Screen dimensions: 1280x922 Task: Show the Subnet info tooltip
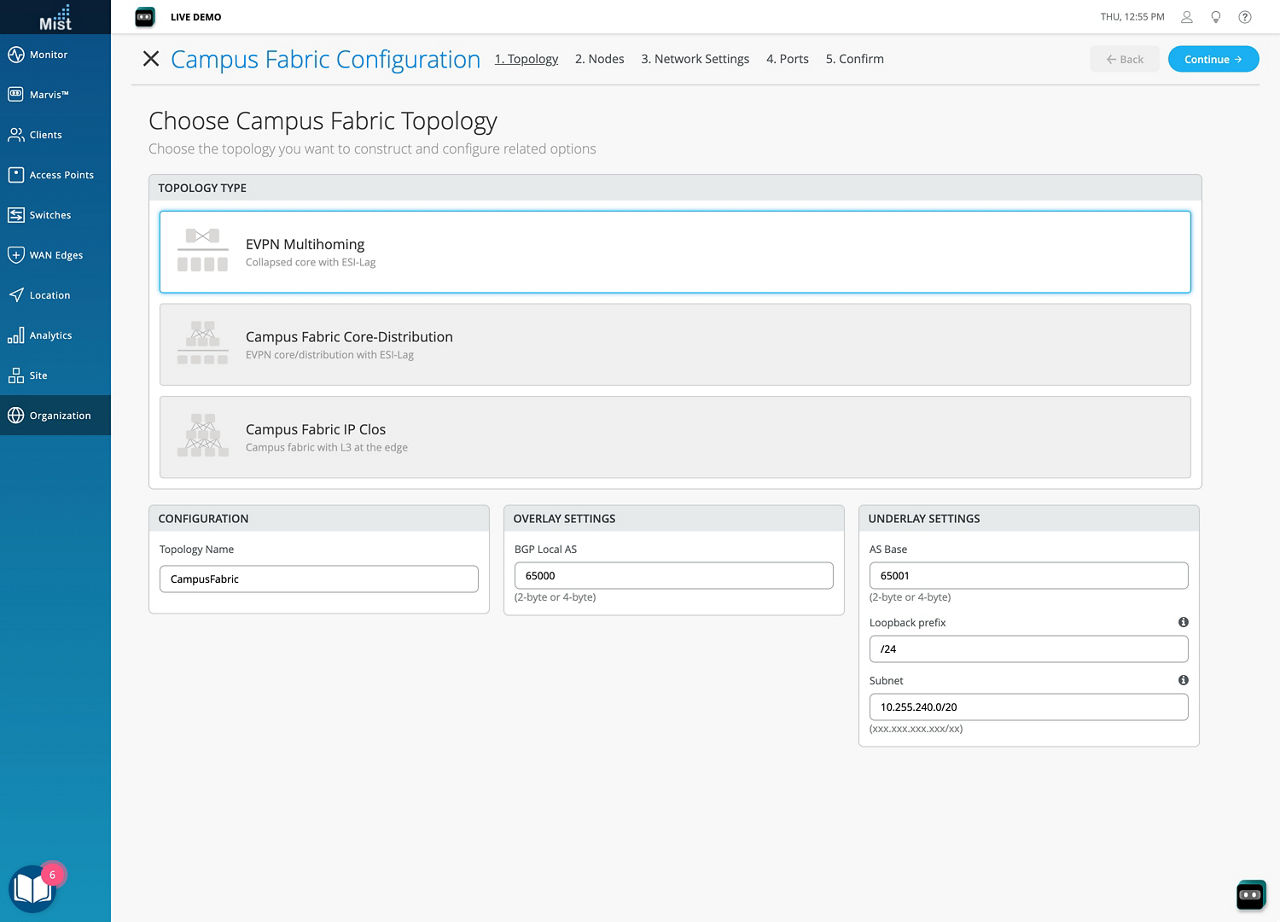tap(1183, 680)
